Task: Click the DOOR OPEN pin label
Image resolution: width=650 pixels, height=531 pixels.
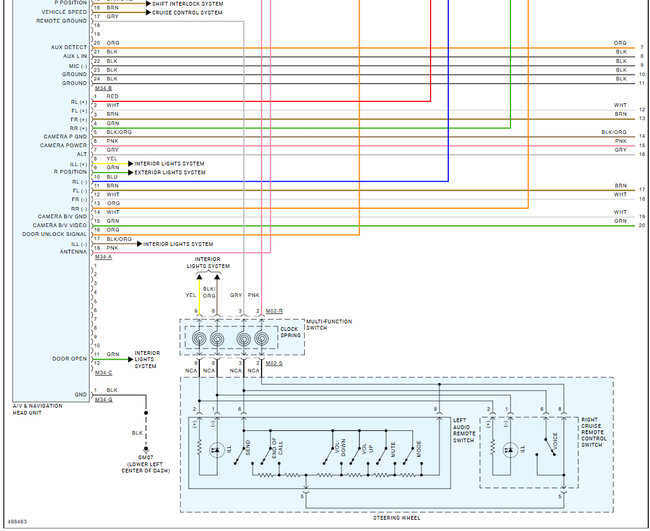Action: click(x=70, y=358)
